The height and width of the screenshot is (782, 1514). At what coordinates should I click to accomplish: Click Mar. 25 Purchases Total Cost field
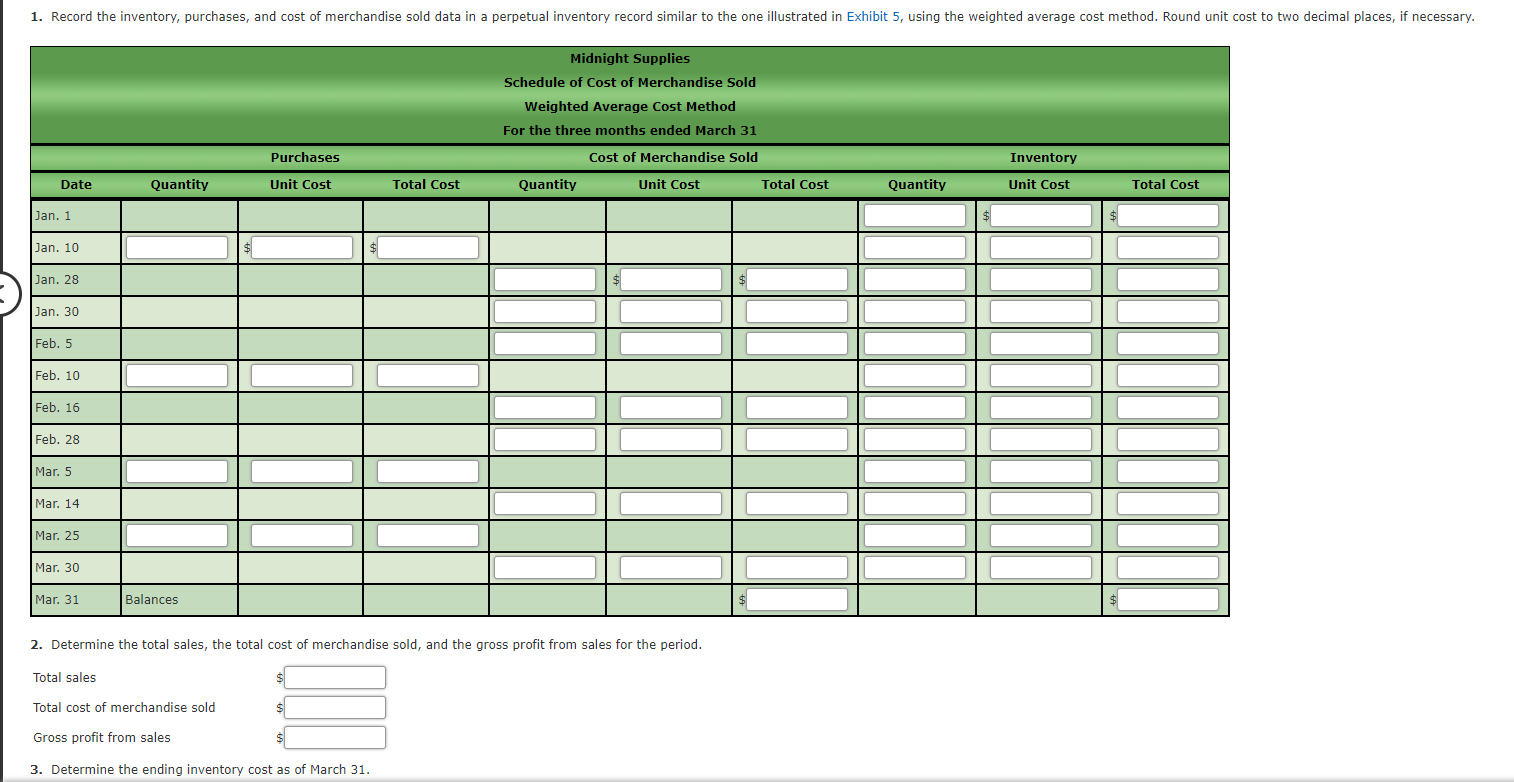pos(428,535)
